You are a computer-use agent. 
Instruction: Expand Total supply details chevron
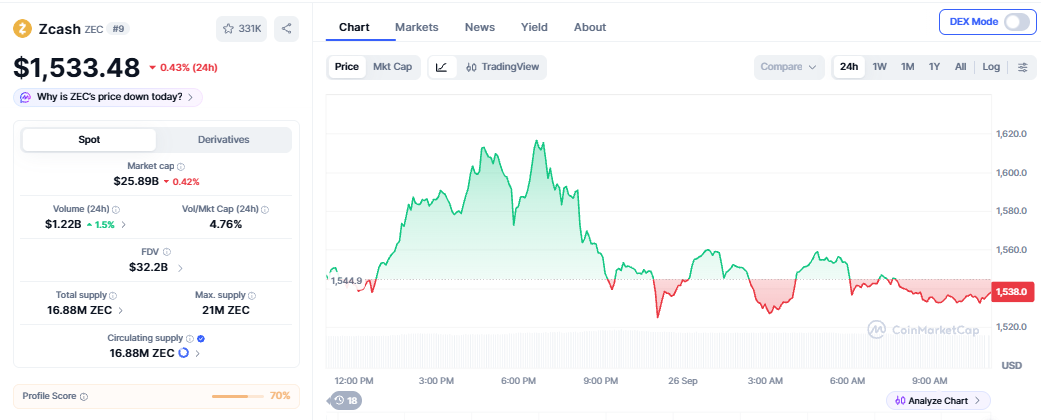coord(121,310)
